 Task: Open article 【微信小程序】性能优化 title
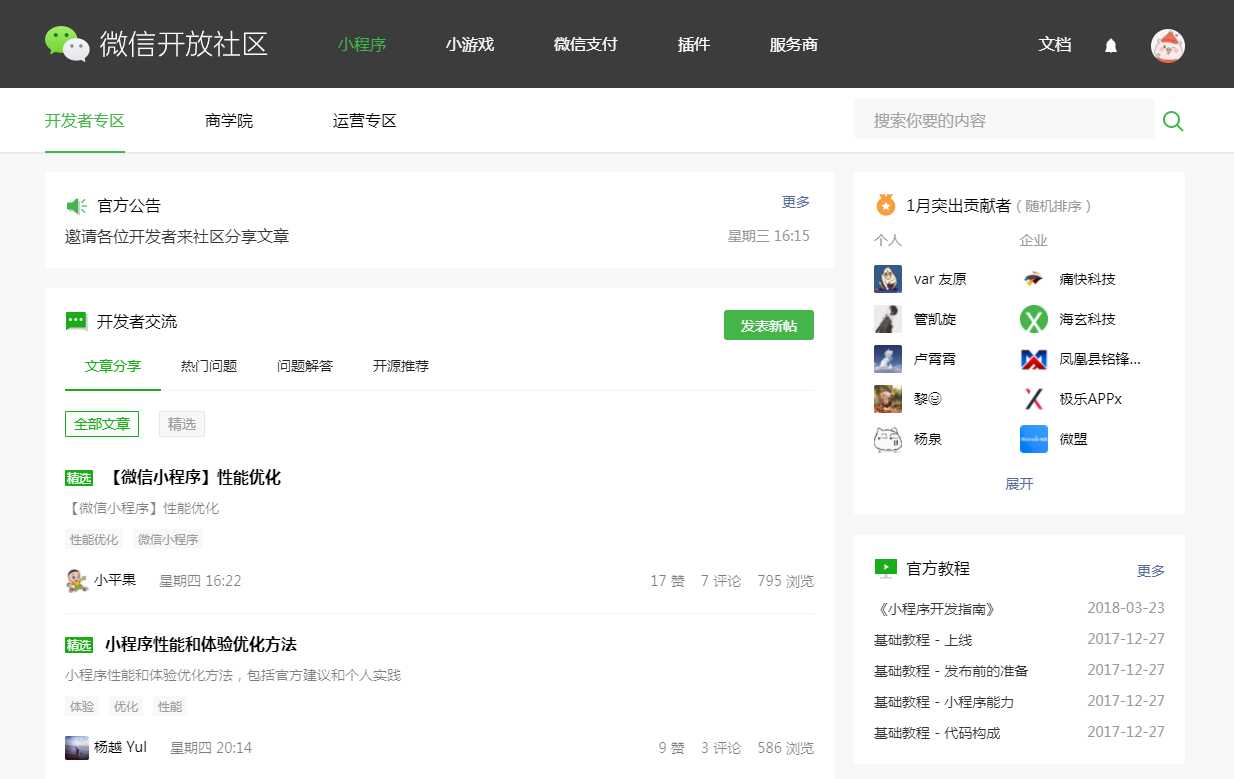coord(193,478)
